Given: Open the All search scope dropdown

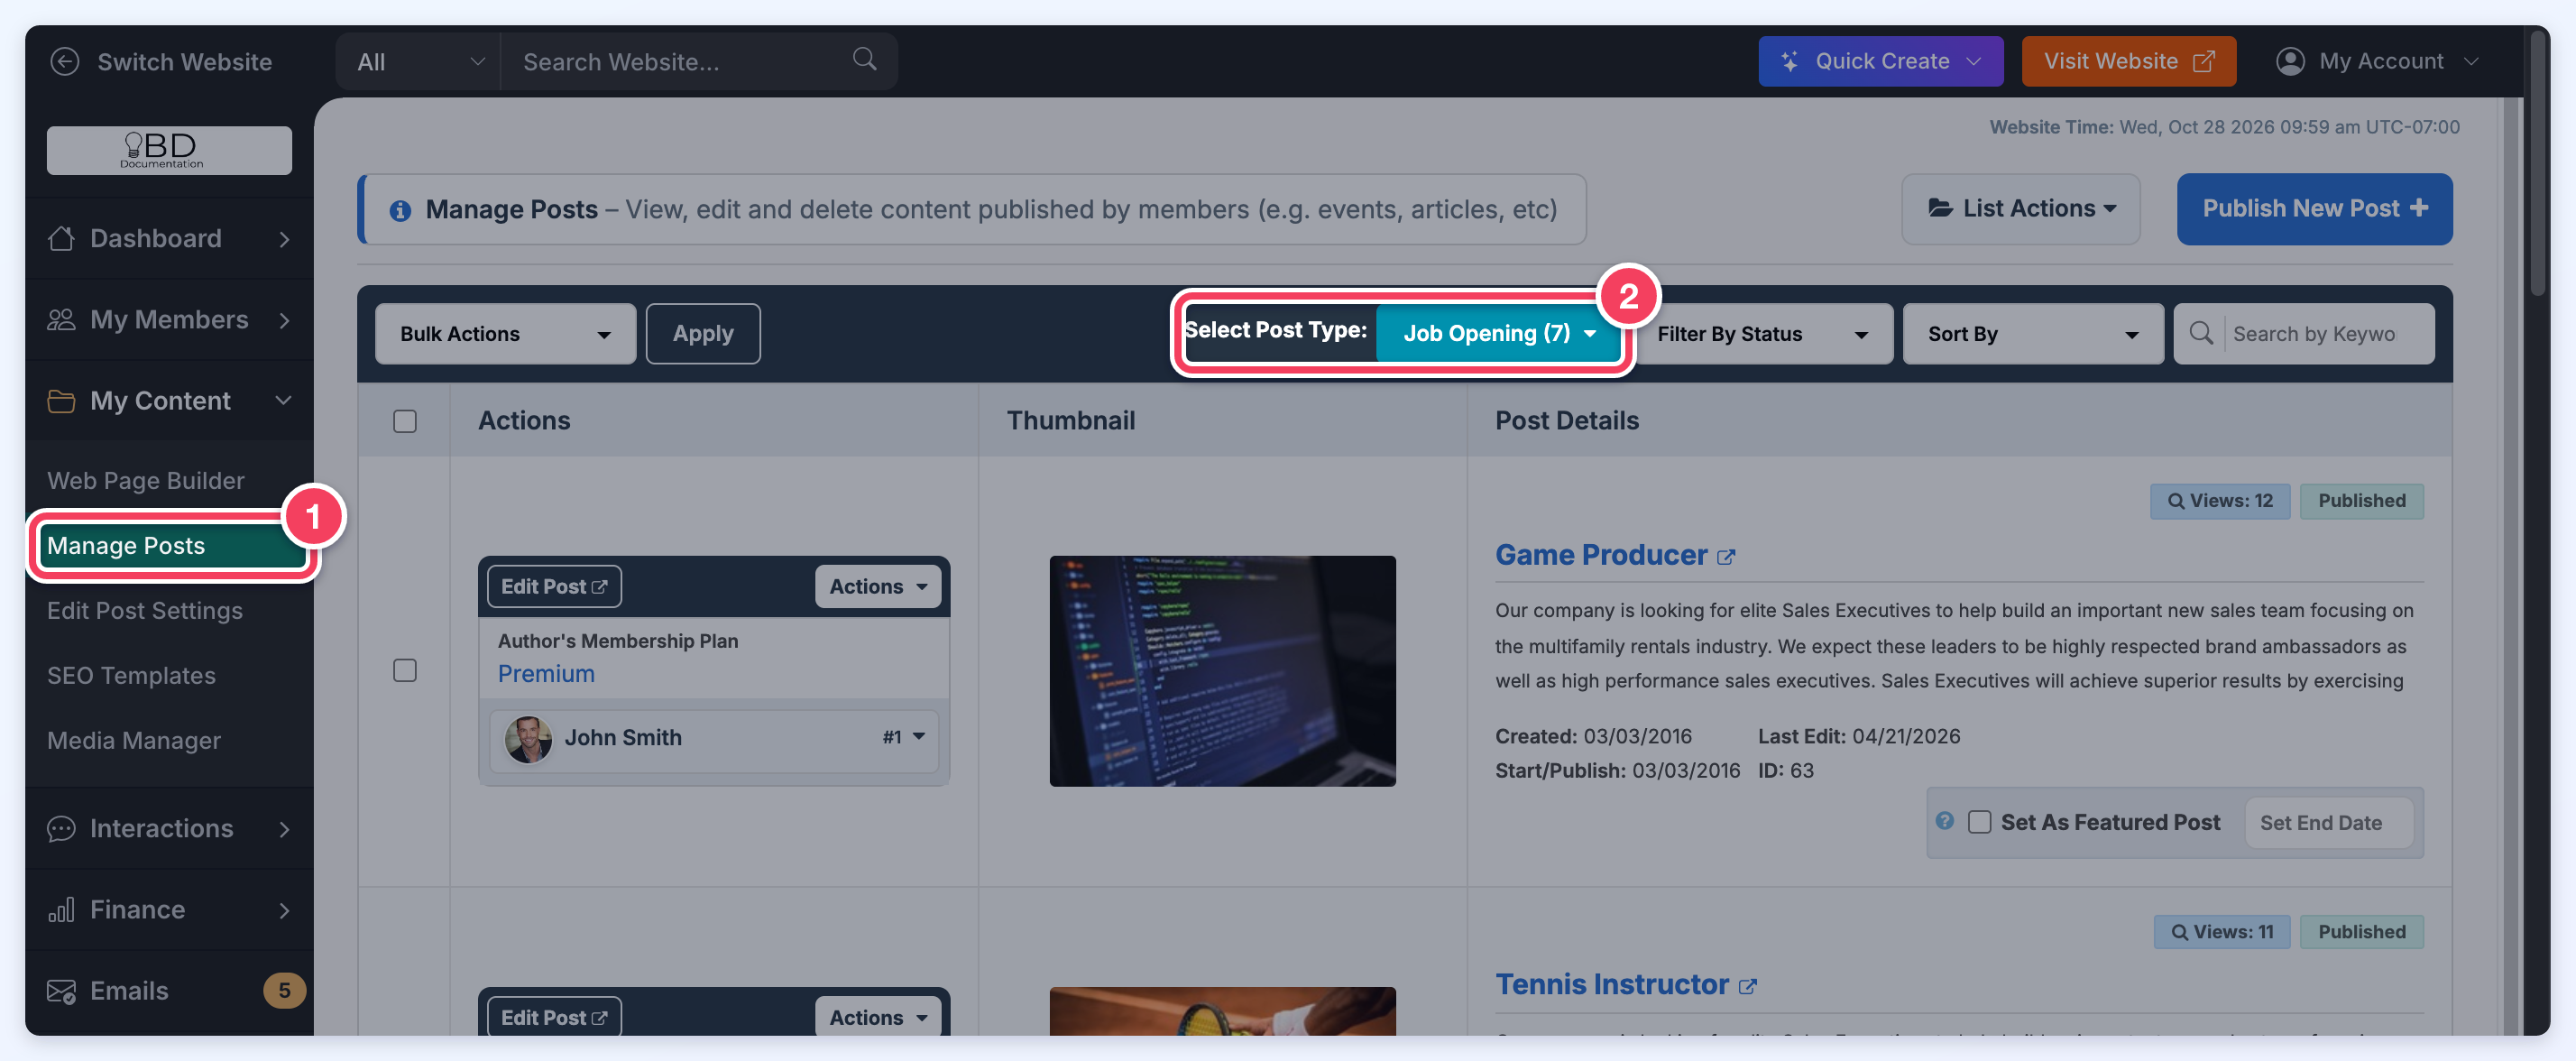Looking at the screenshot, I should (419, 61).
